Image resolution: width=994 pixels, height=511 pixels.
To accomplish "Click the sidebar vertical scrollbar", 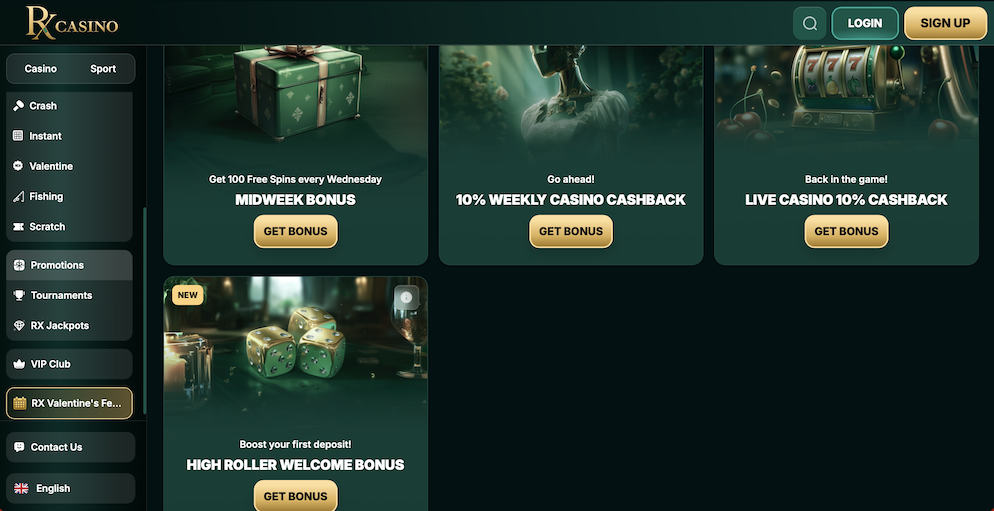I will pos(145,311).
